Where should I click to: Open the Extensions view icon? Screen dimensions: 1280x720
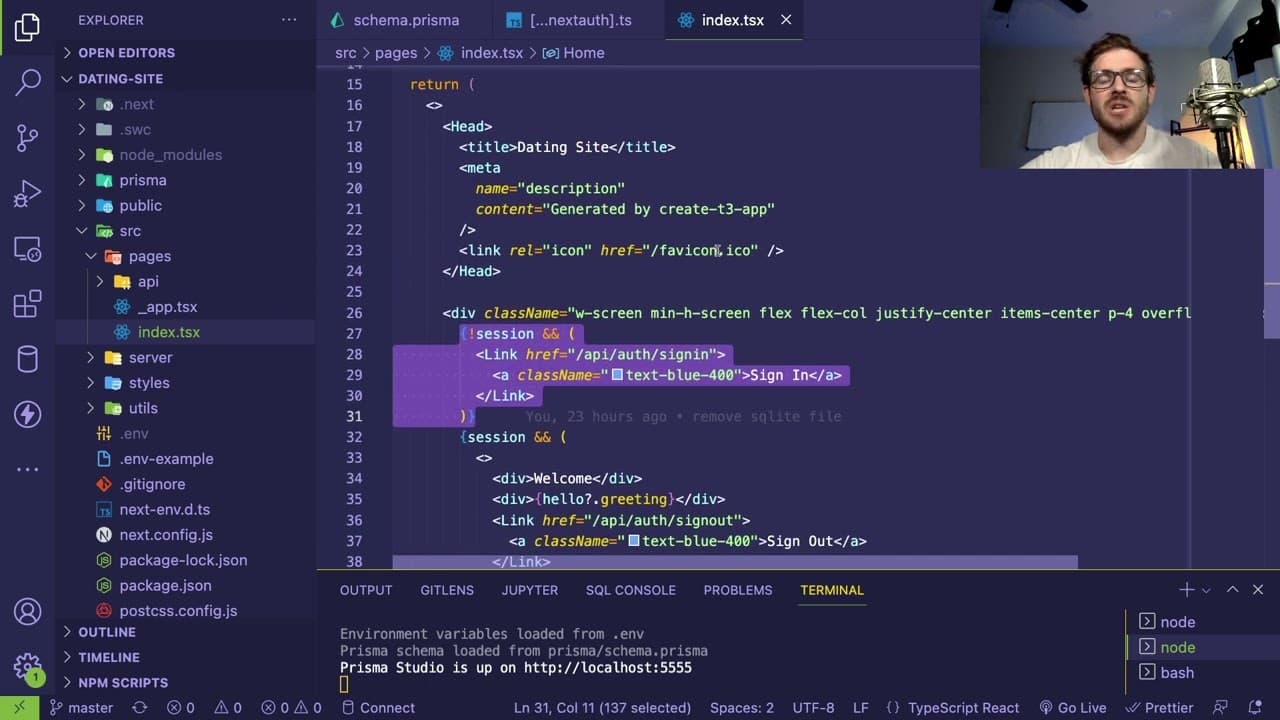[x=28, y=303]
